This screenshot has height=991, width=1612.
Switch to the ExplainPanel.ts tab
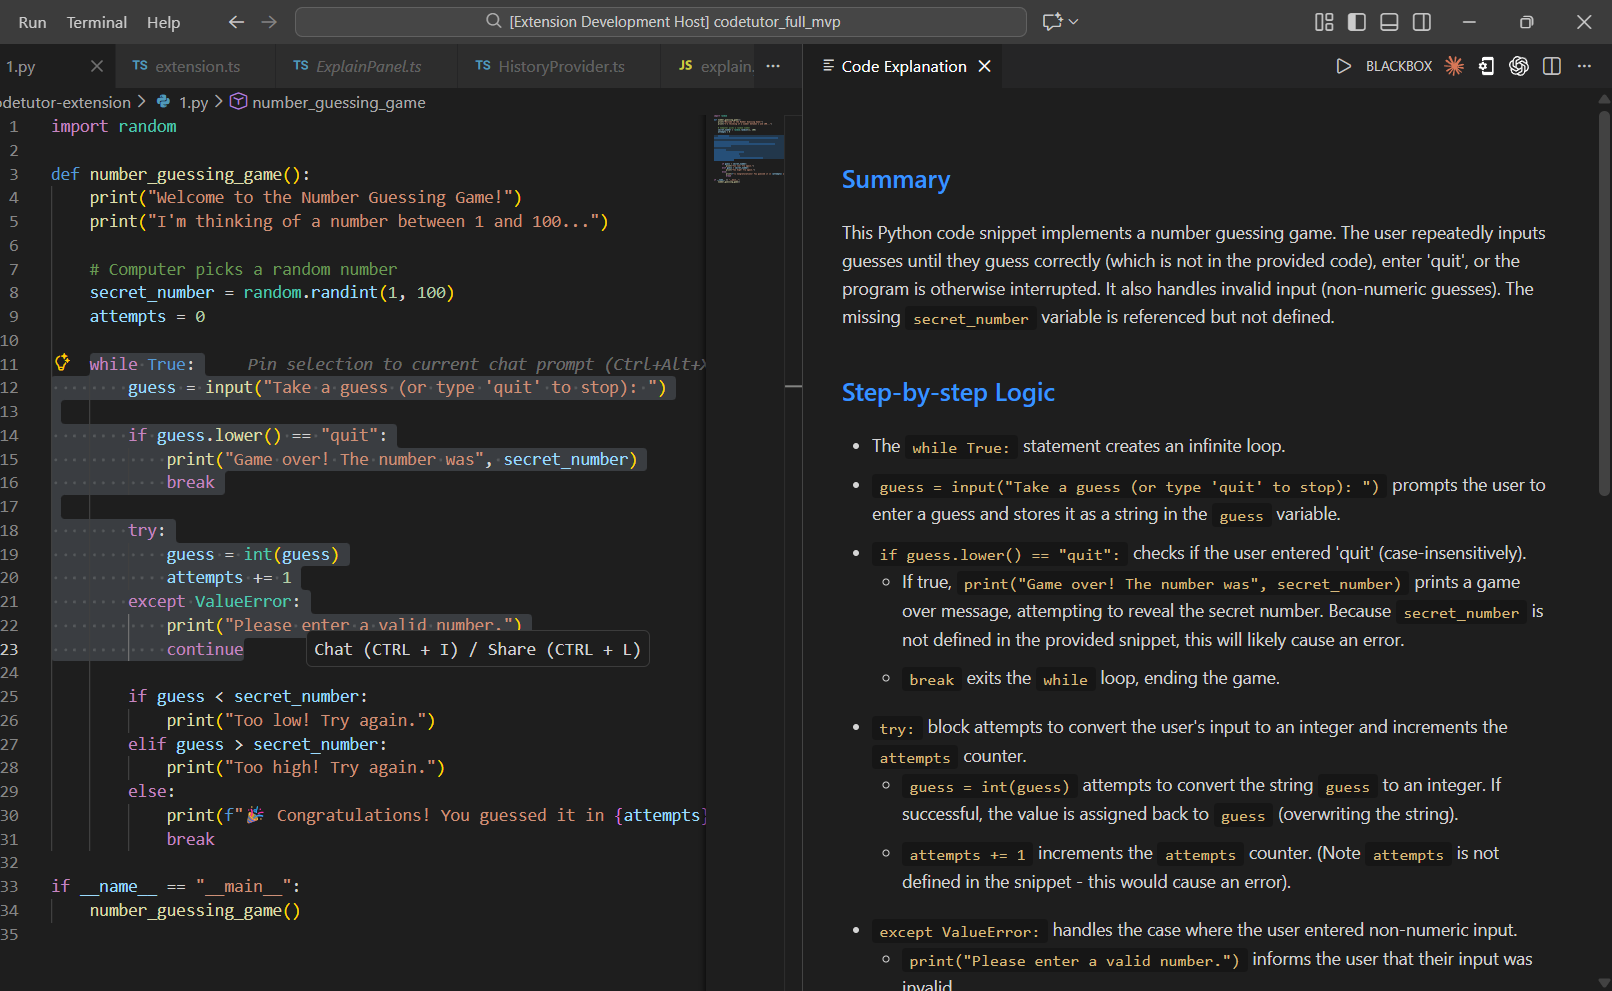(367, 66)
